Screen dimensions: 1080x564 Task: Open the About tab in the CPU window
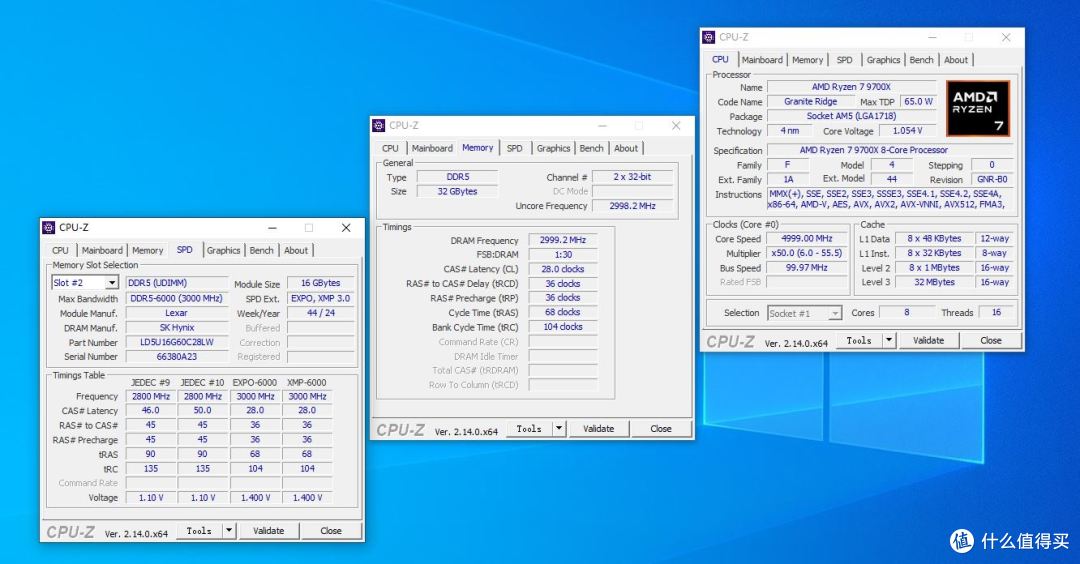click(x=956, y=61)
